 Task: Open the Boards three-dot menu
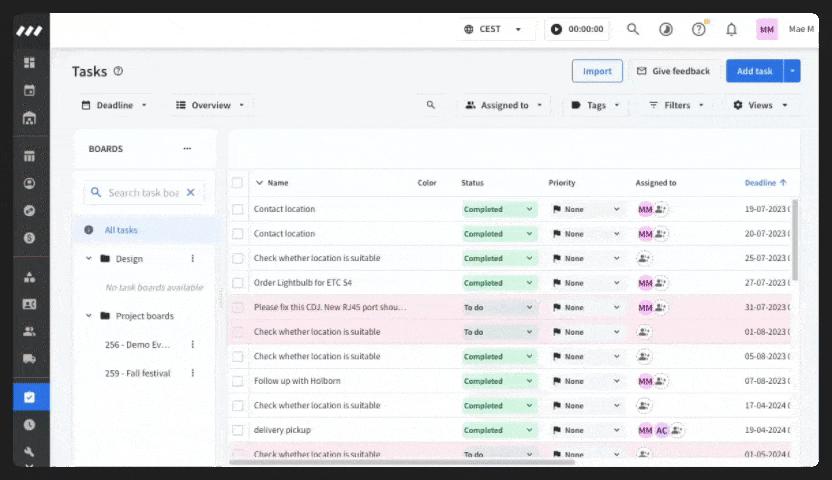(x=187, y=149)
